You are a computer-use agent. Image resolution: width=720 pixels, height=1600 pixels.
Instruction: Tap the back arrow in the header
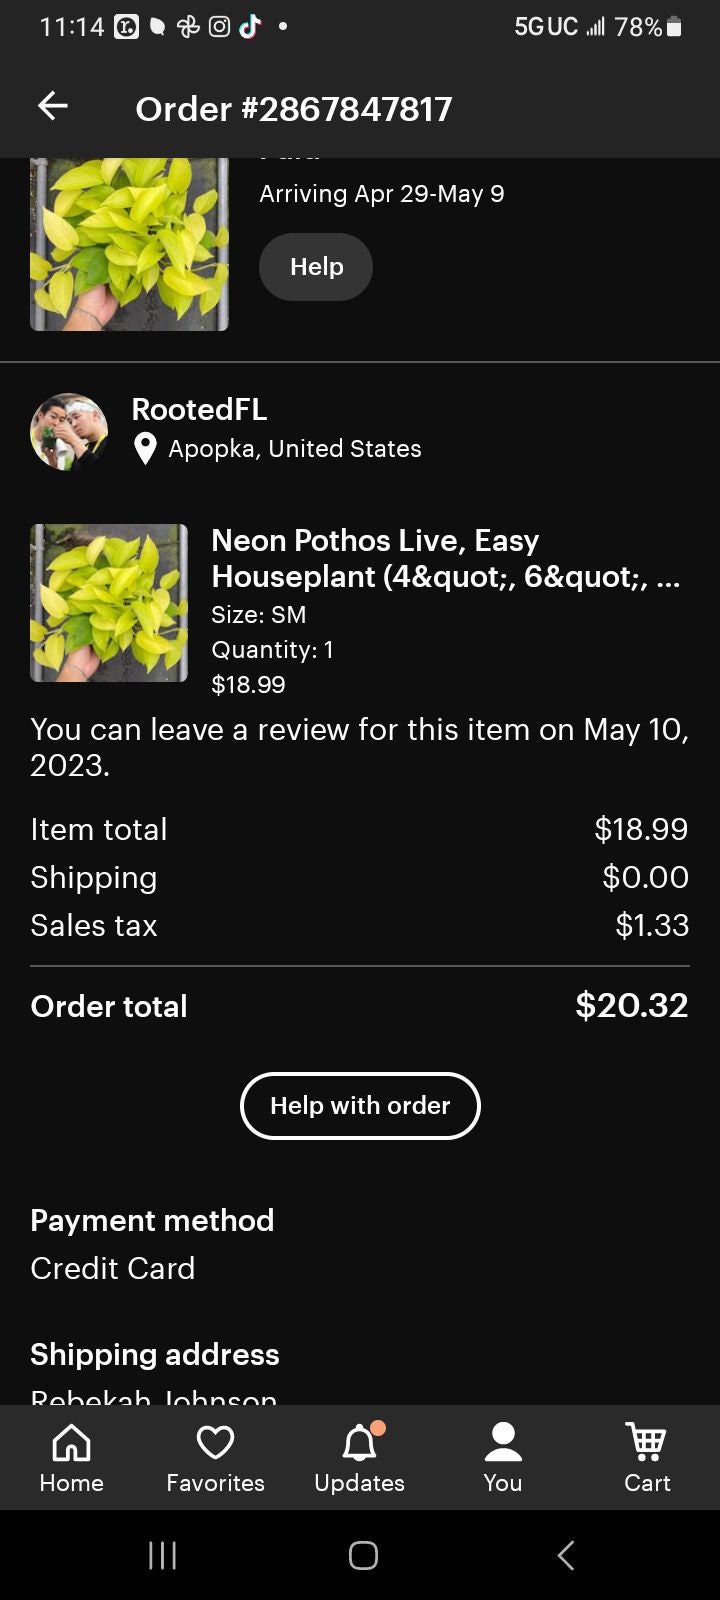53,106
